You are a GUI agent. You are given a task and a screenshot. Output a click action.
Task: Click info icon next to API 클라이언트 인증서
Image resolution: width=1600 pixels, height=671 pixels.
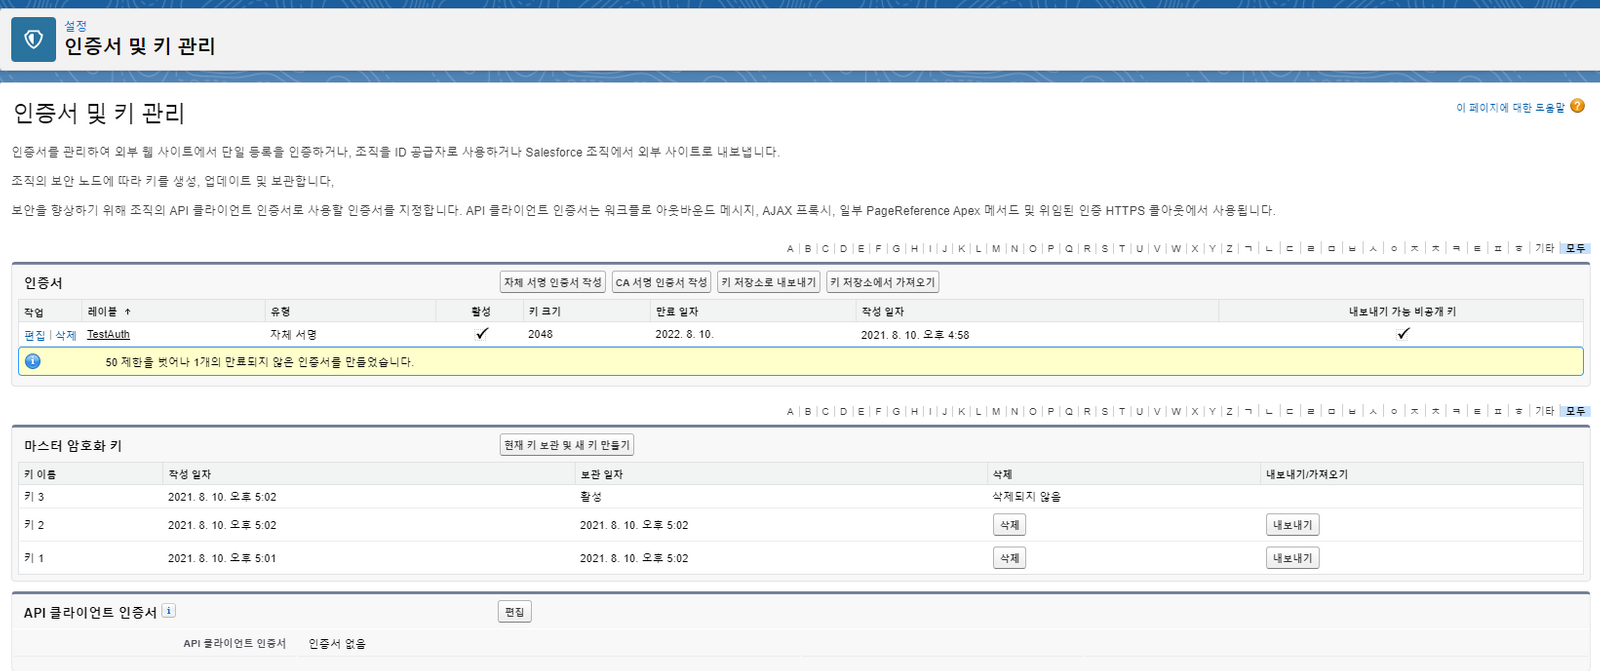coord(169,611)
